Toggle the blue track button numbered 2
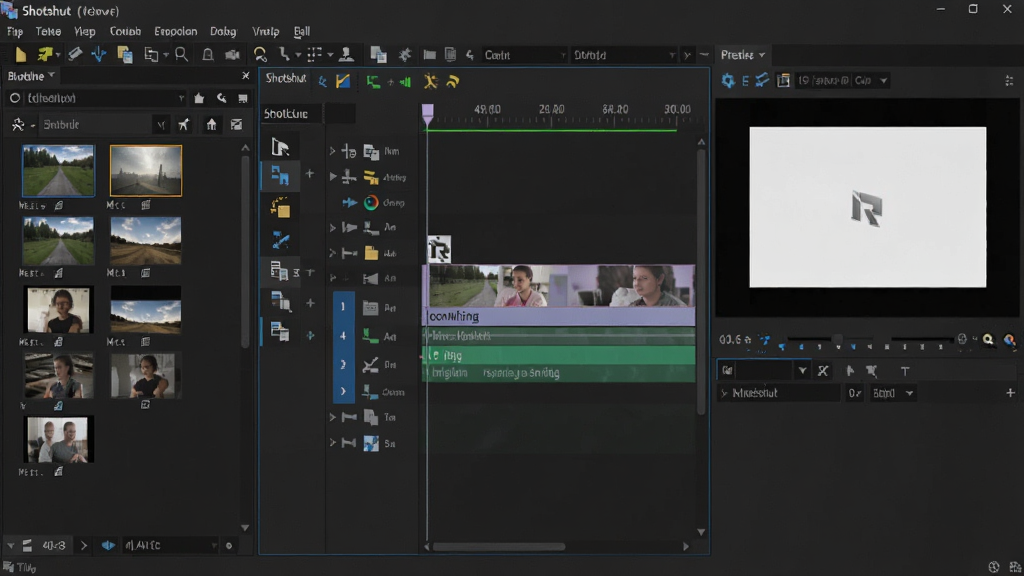 coord(343,364)
